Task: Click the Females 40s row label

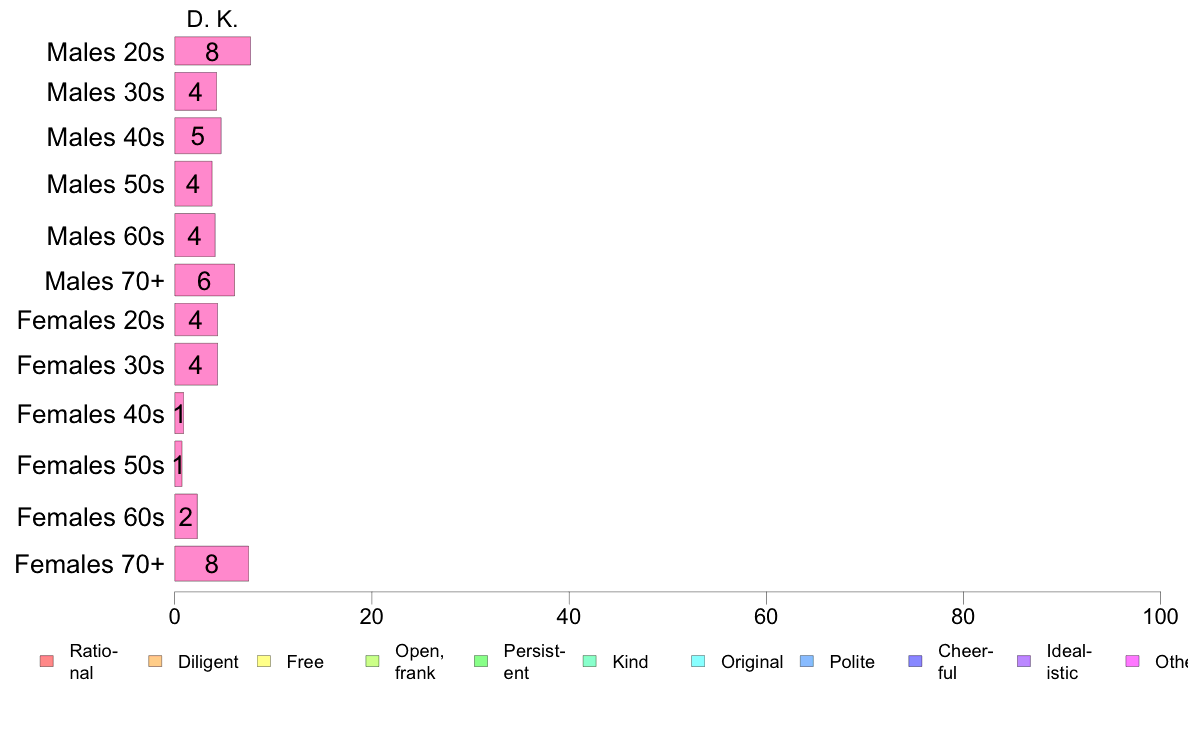Action: click(x=90, y=415)
